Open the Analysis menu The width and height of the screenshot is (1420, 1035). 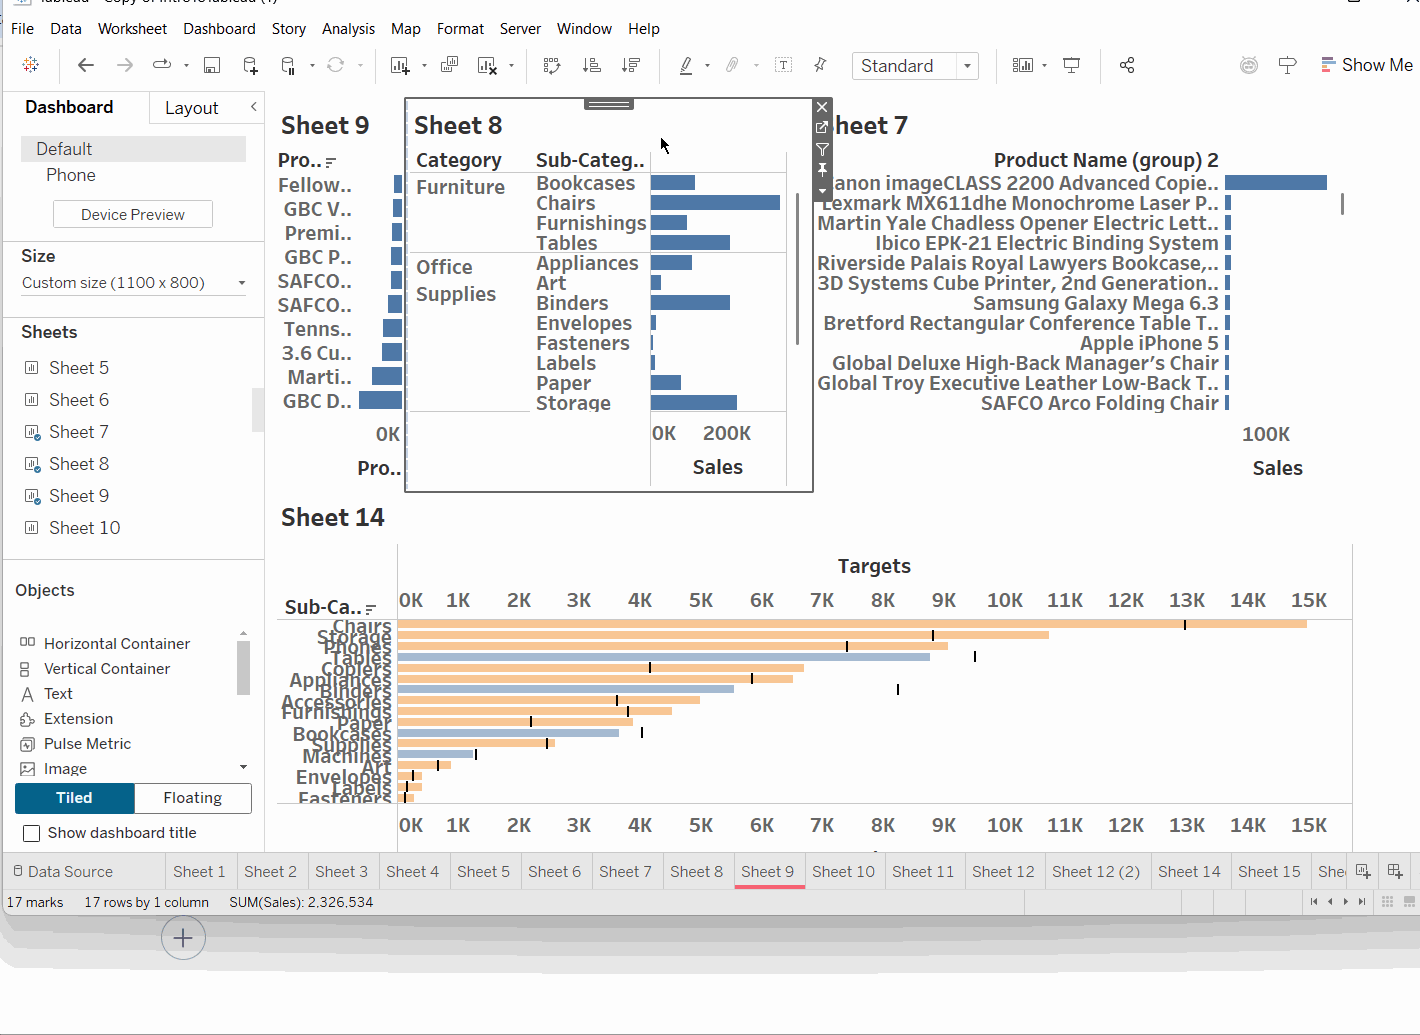pos(348,29)
